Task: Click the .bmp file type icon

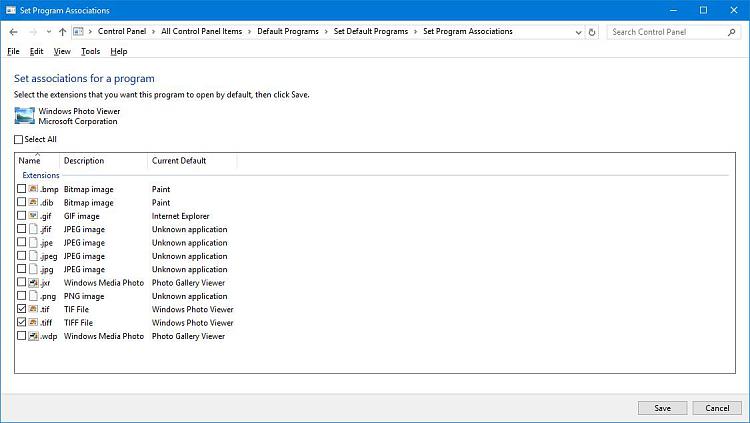Action: 33,189
